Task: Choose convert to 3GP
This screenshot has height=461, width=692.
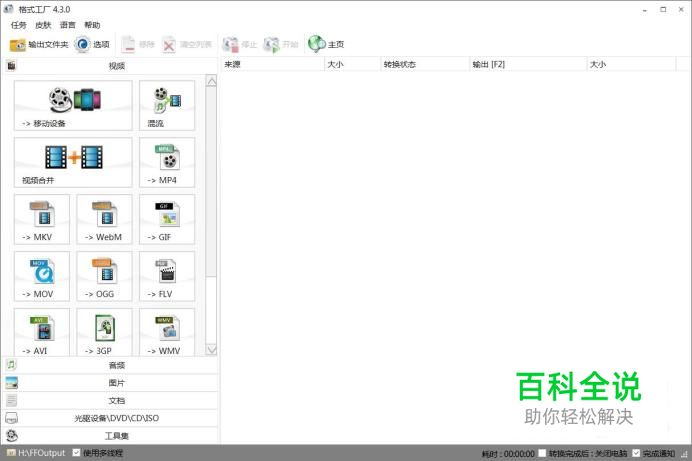Action: 104,332
